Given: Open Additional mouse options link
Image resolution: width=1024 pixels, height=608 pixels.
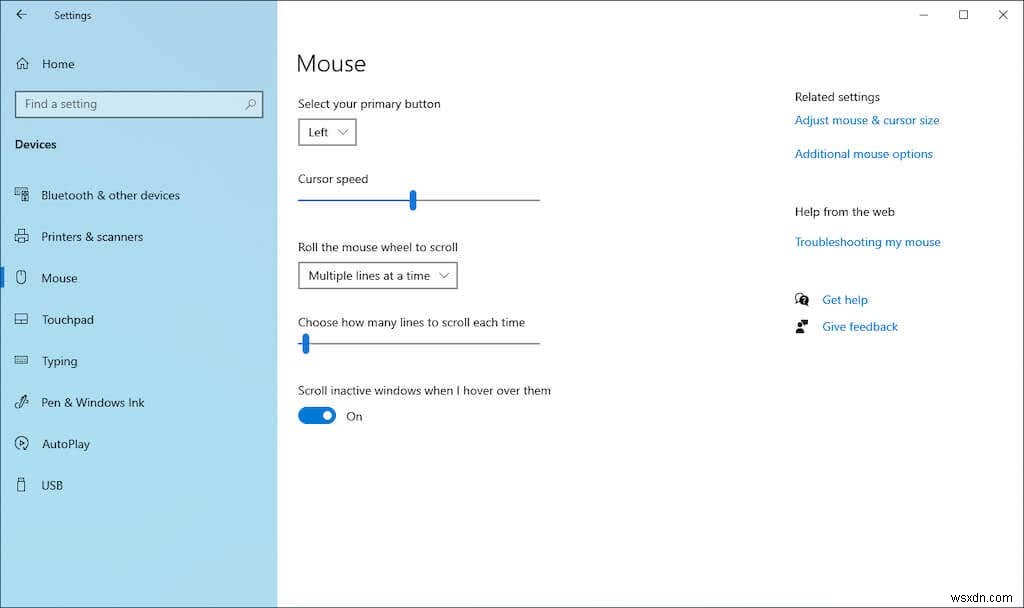Looking at the screenshot, I should click(x=863, y=154).
